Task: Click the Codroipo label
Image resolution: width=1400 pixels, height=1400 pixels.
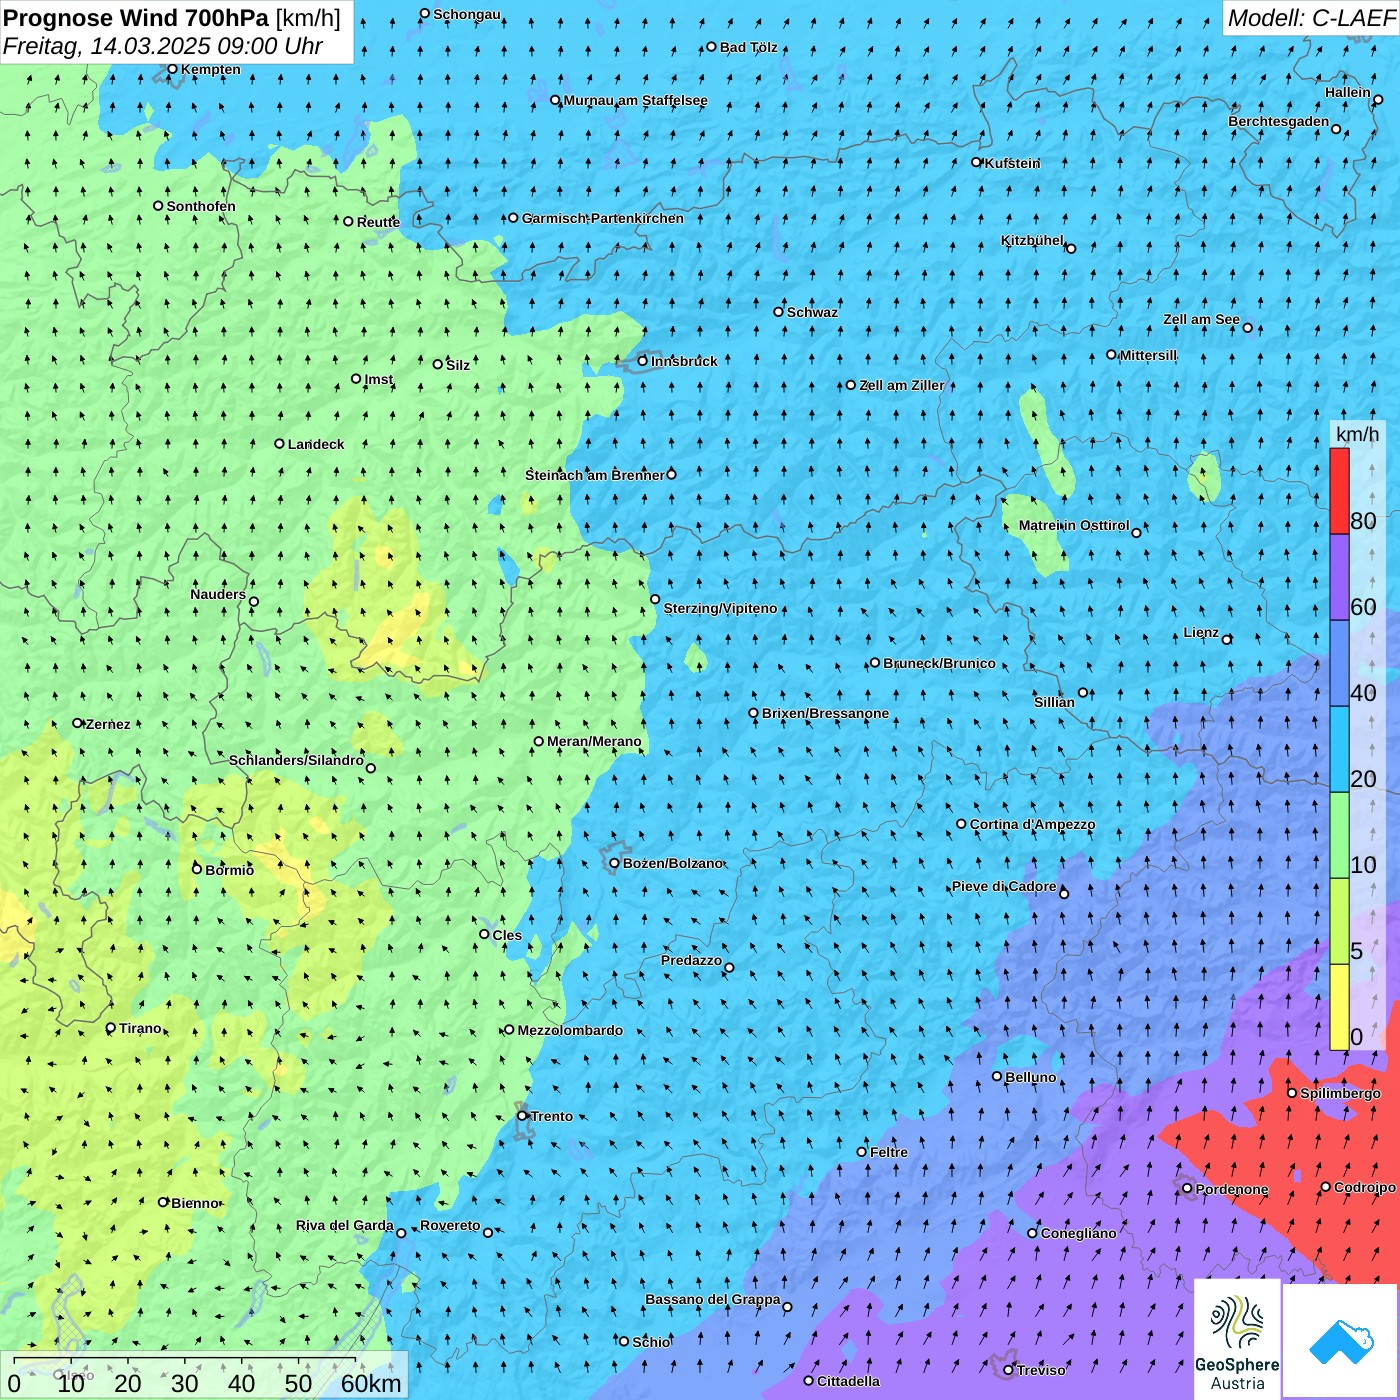Action: (x=1365, y=1187)
